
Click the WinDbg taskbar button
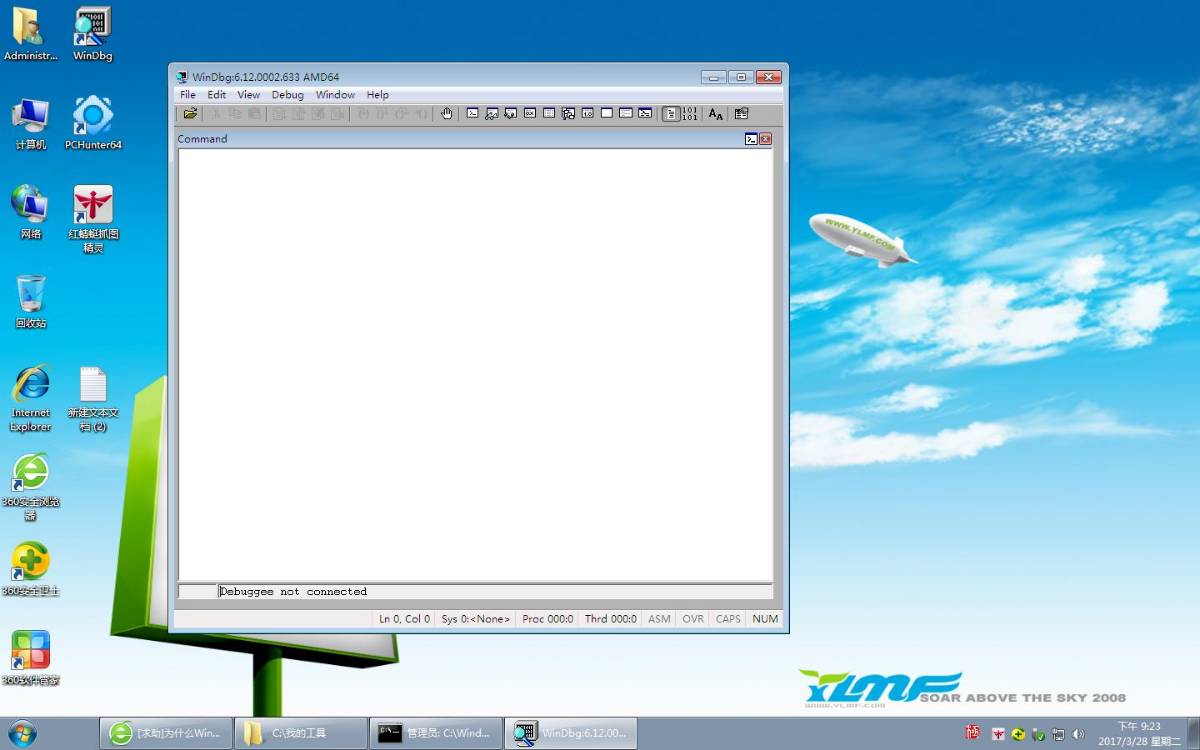571,733
